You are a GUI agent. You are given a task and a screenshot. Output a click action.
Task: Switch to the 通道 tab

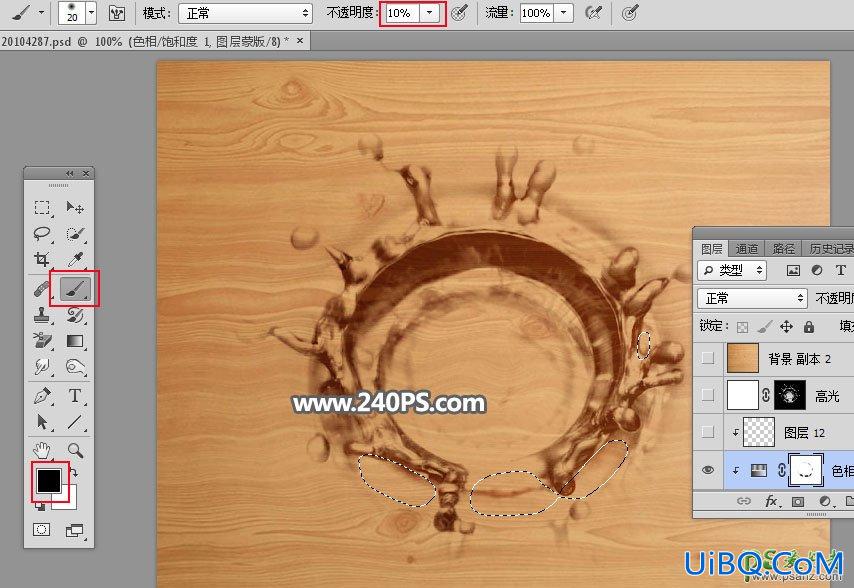click(746, 249)
